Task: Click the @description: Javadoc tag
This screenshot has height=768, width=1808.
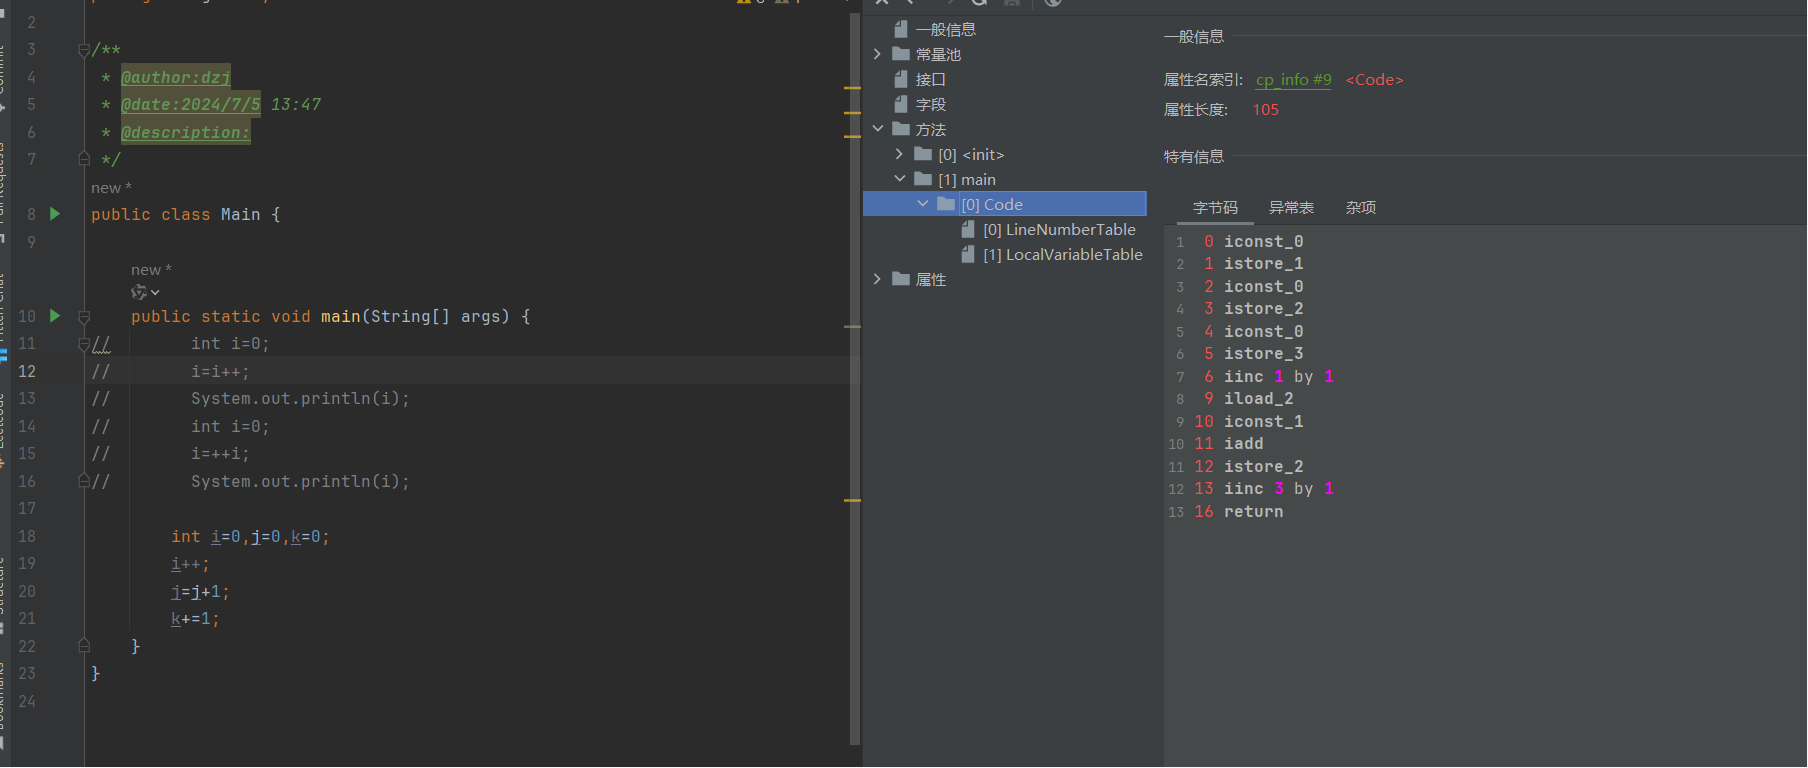Action: point(185,132)
